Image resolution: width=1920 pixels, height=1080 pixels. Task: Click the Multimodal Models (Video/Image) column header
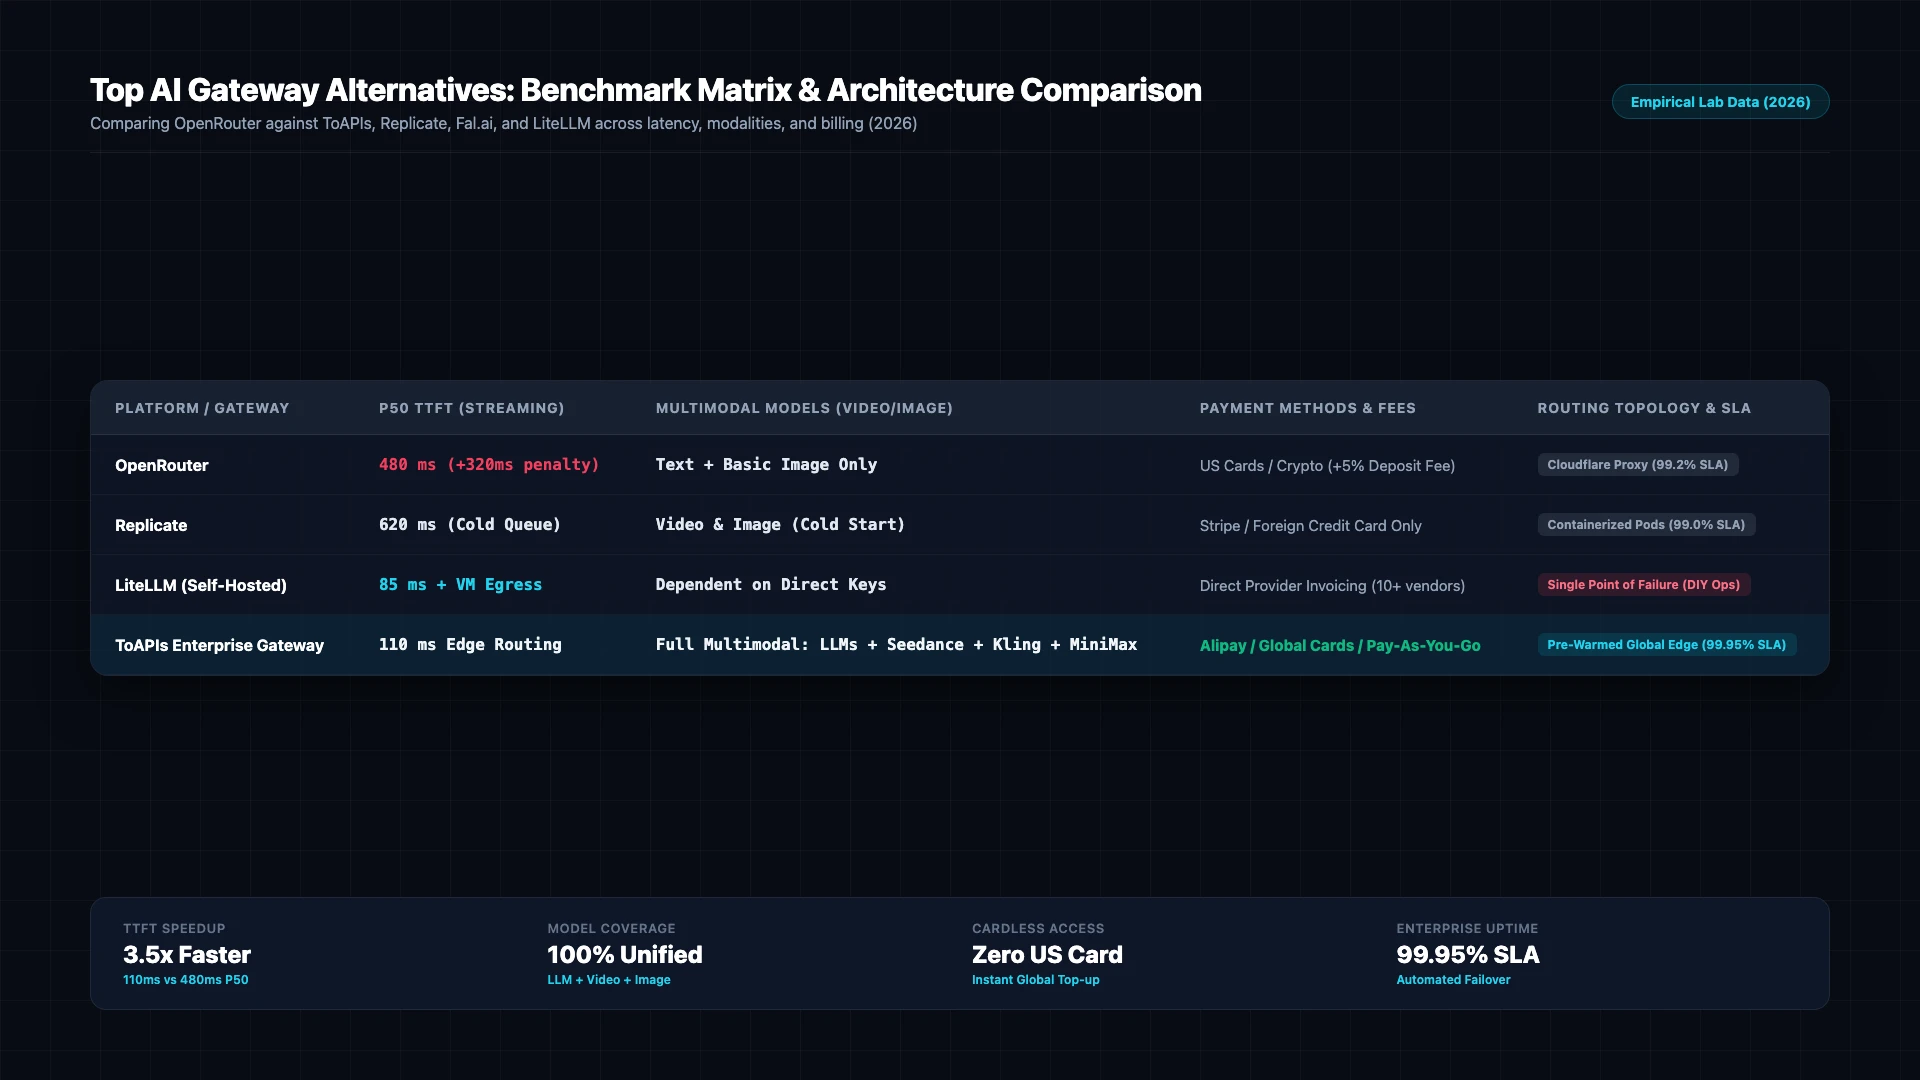(x=804, y=408)
